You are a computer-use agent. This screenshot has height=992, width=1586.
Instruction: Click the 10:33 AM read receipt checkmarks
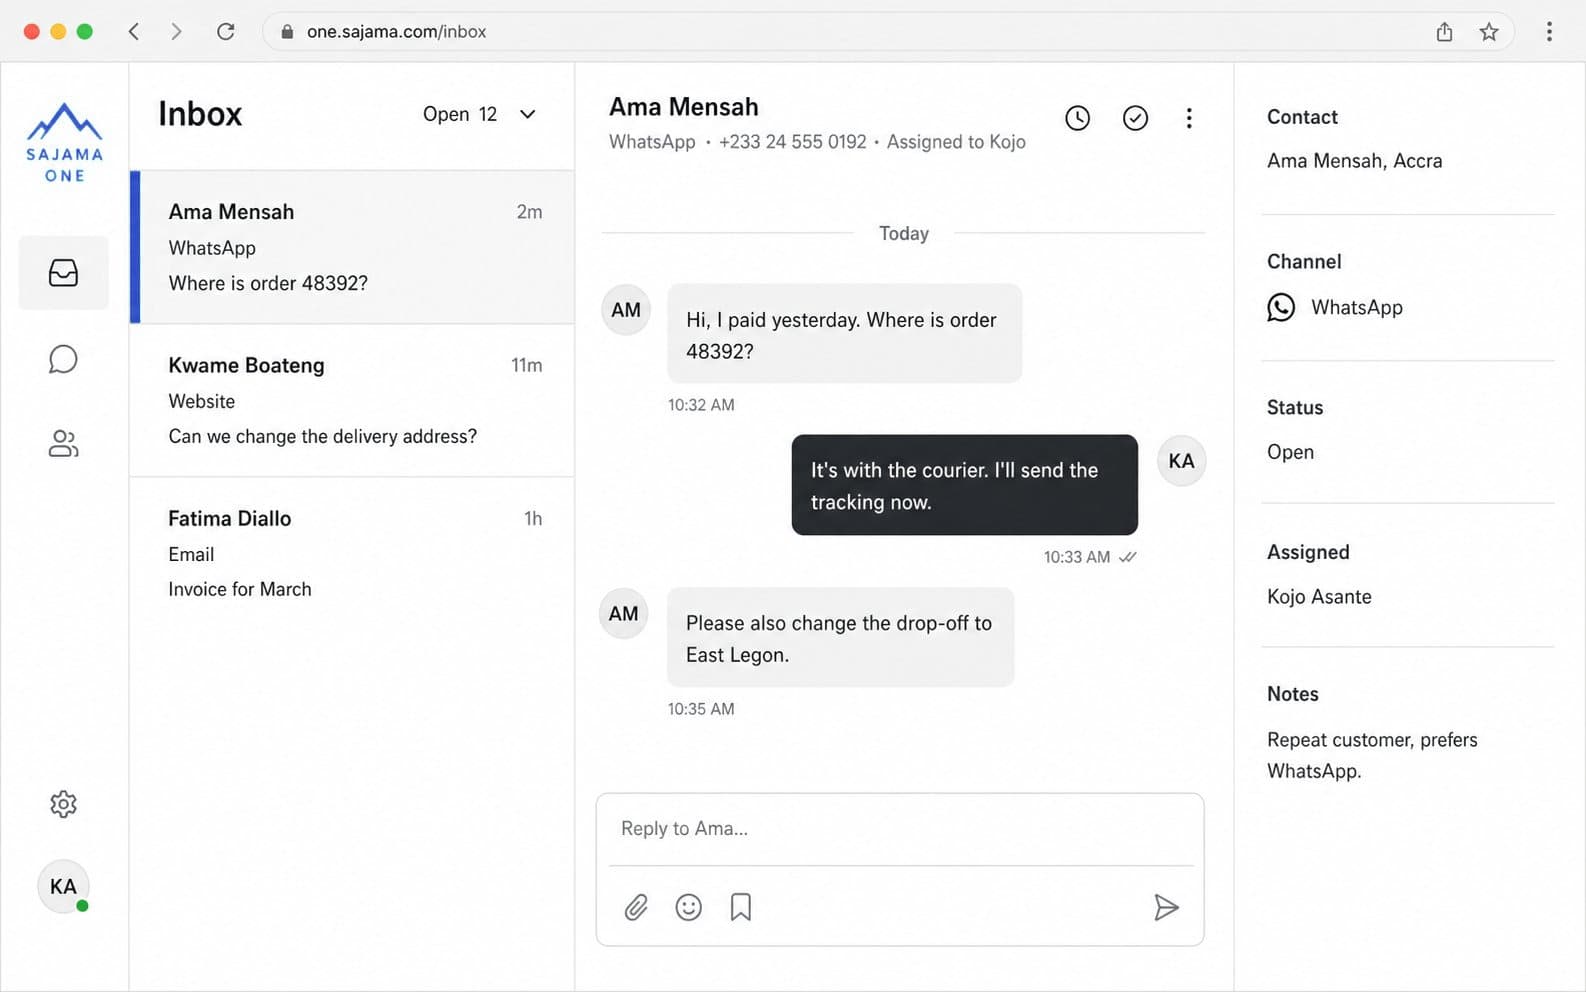1128,557
